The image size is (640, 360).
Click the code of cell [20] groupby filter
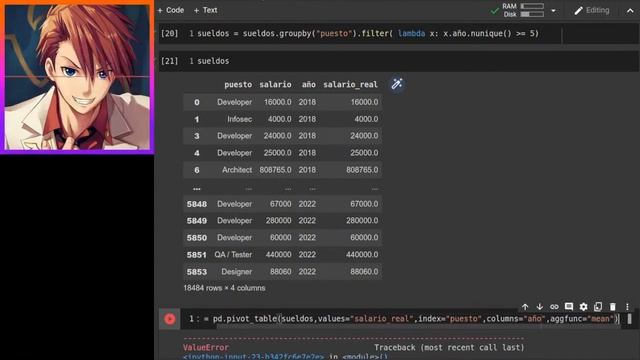tap(368, 33)
